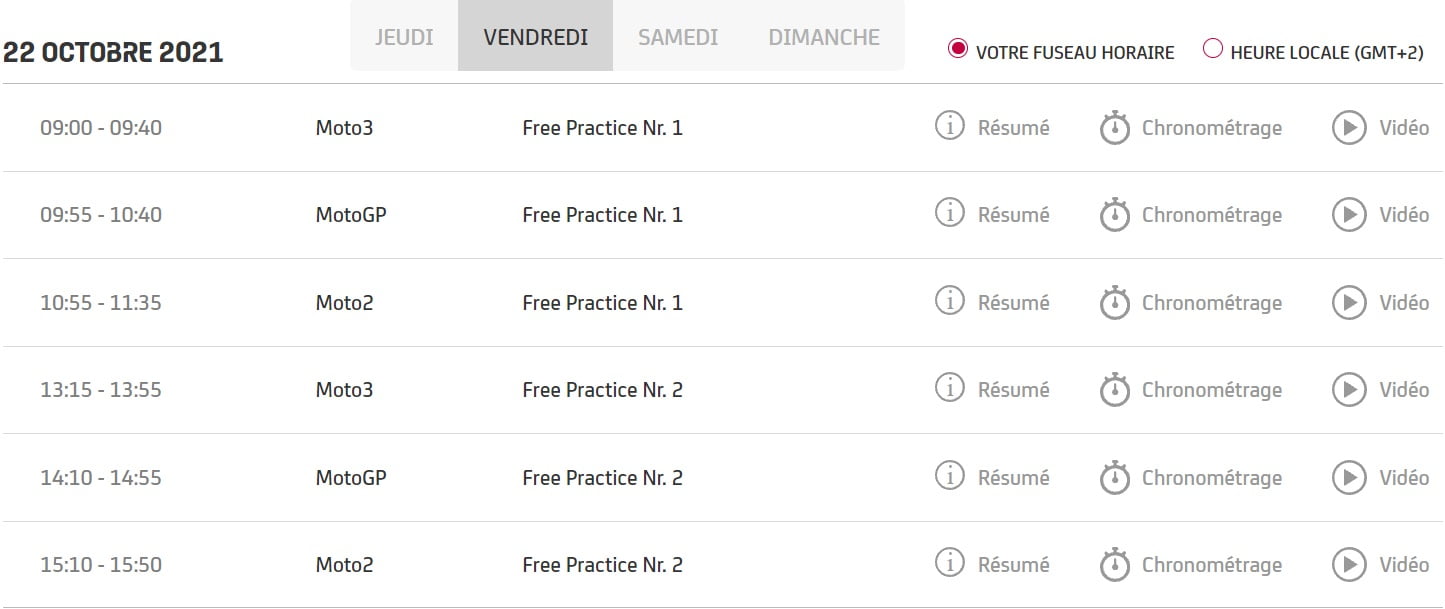1445x609 pixels.
Task: Click the info icon for Moto3 Free Practice Nr. 2
Action: pos(949,389)
